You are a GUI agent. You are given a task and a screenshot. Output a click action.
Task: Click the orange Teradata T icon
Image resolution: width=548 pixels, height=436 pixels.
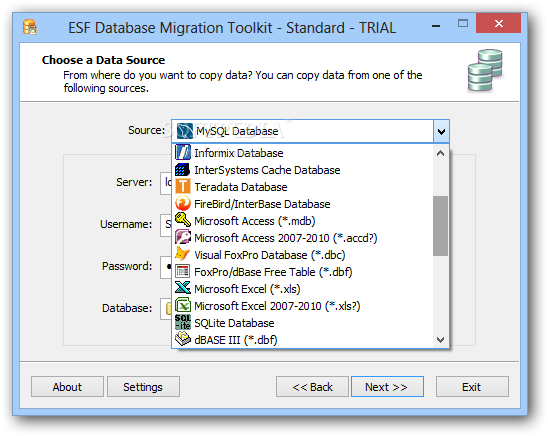point(183,187)
